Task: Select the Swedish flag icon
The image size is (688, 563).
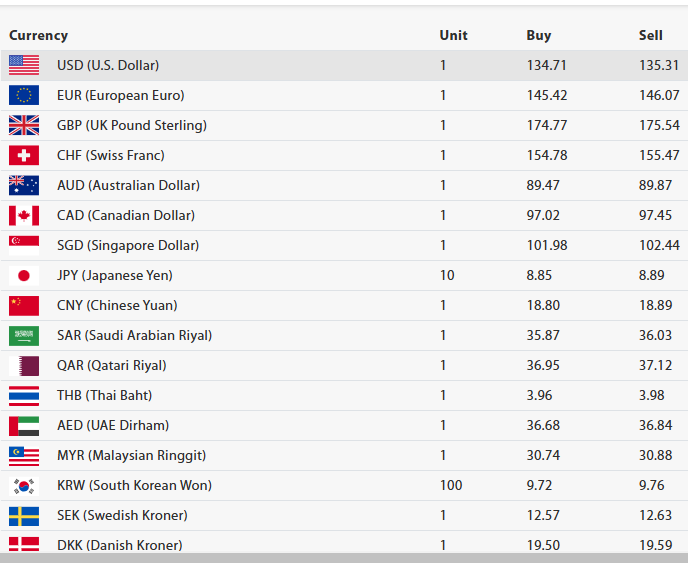Action: pyautogui.click(x=24, y=515)
